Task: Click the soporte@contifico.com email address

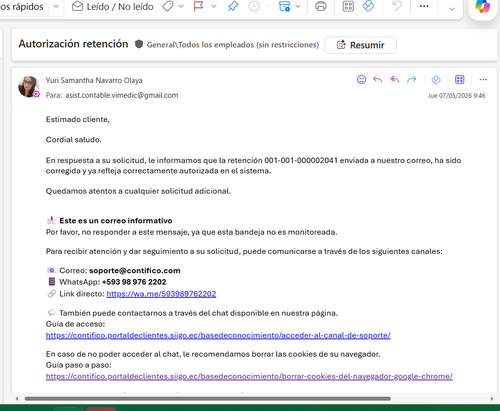Action: tap(135, 271)
